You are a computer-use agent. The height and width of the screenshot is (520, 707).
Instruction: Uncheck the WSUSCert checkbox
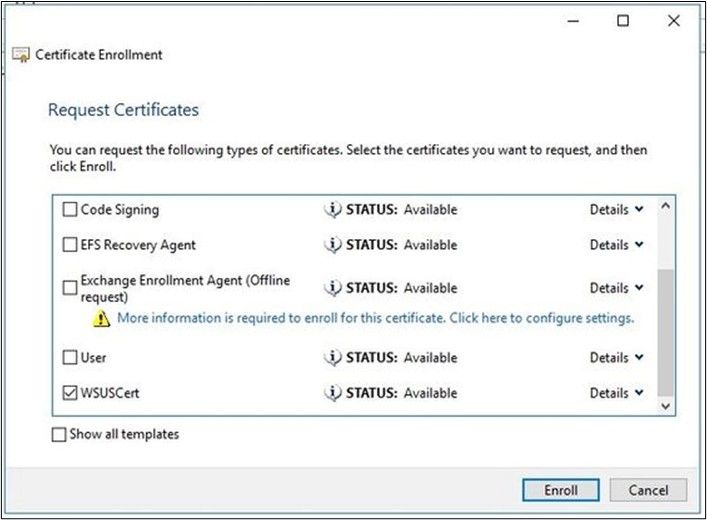pyautogui.click(x=70, y=393)
